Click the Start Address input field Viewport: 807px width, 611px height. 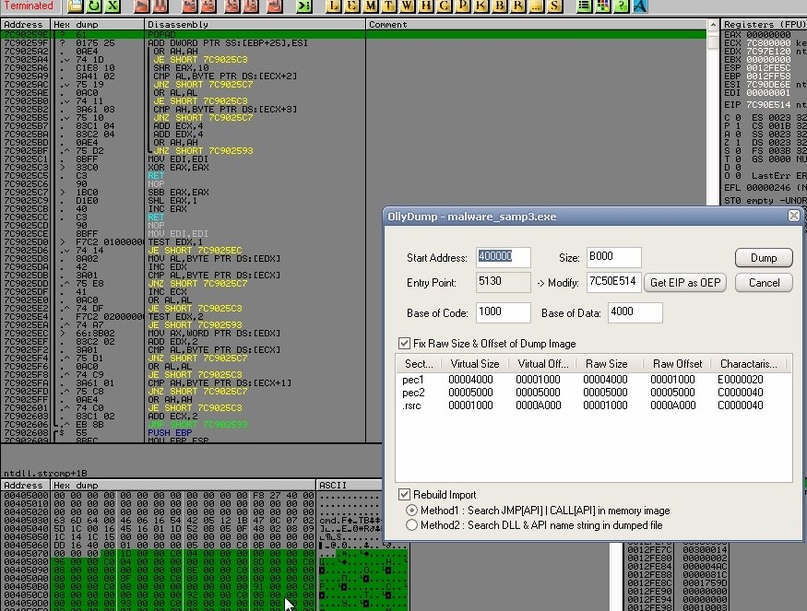point(503,257)
